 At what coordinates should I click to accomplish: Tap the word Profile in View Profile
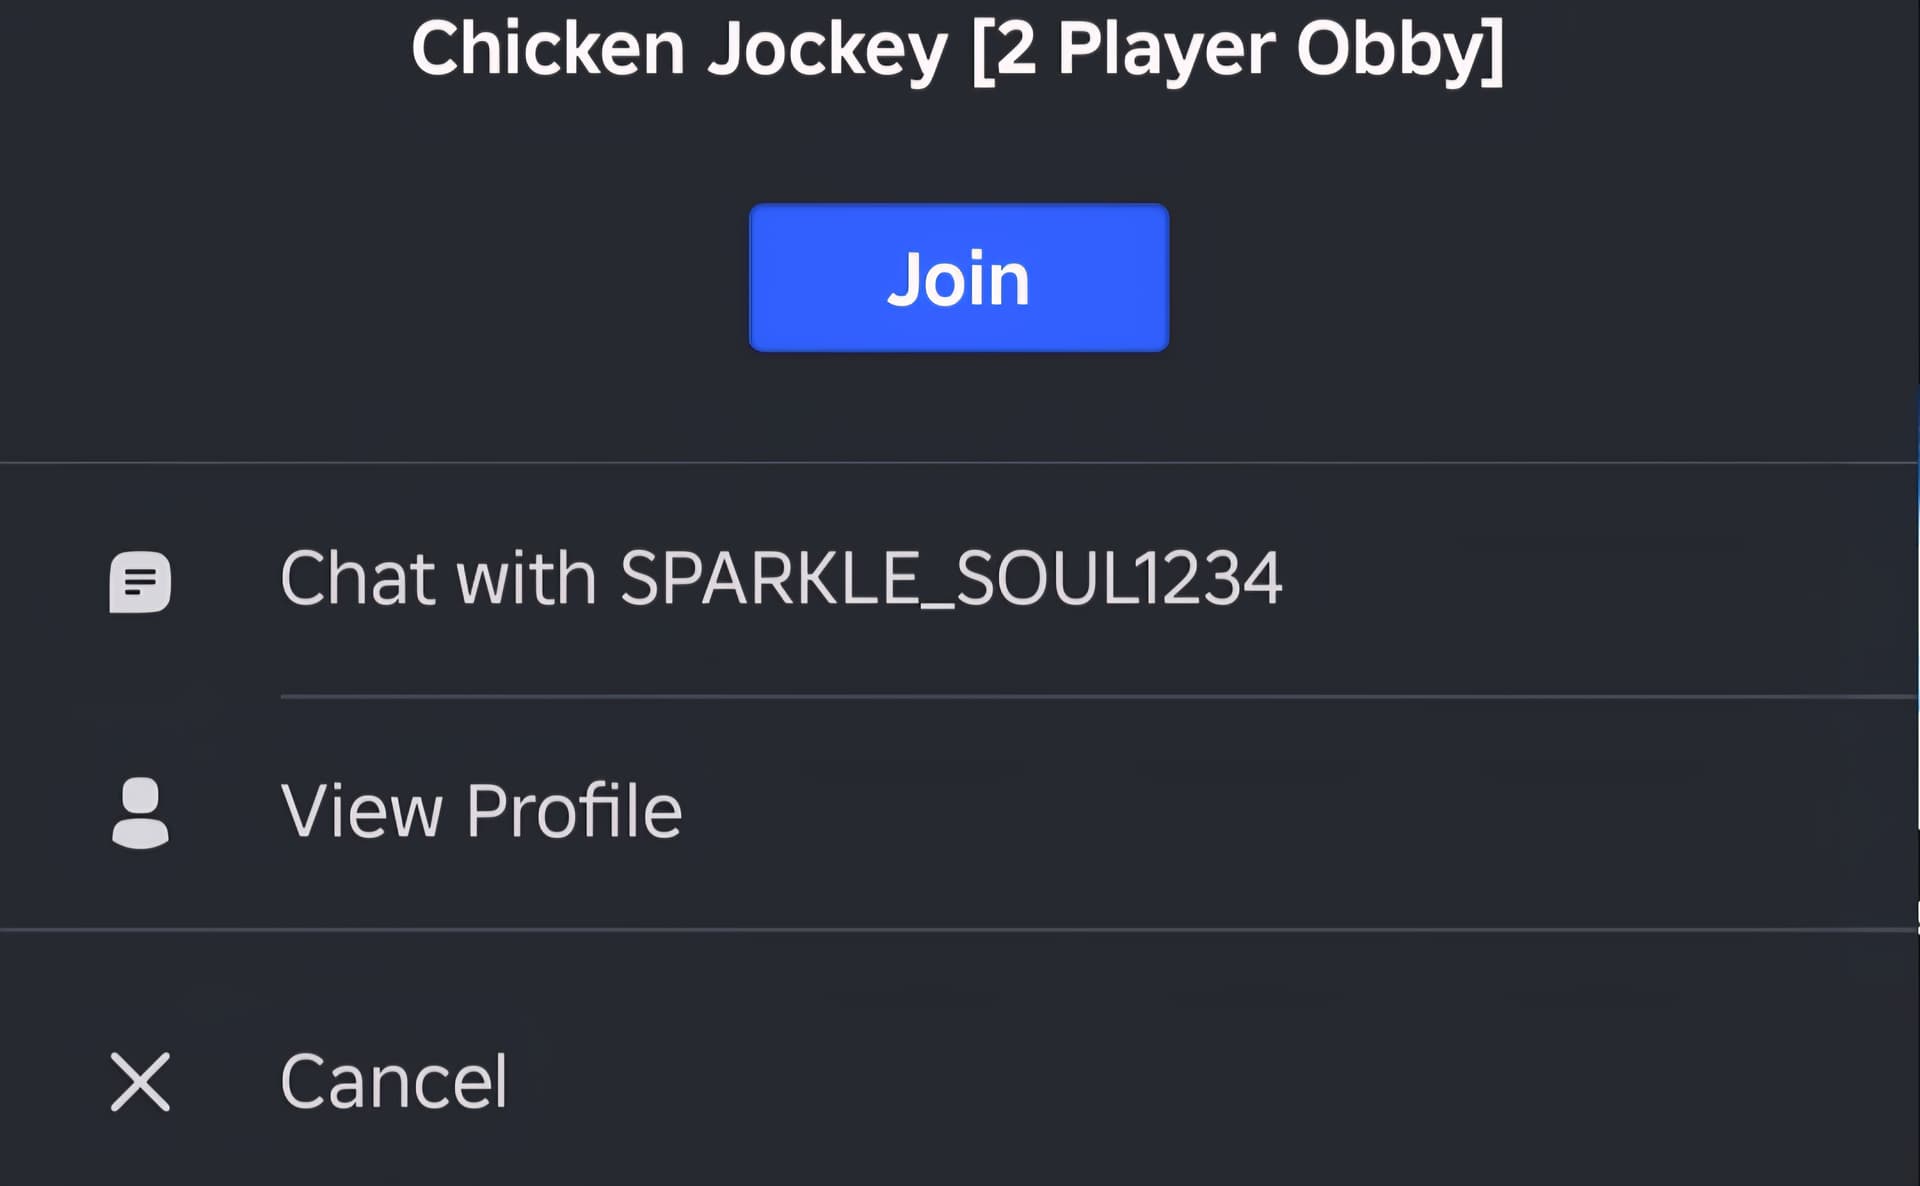(574, 810)
